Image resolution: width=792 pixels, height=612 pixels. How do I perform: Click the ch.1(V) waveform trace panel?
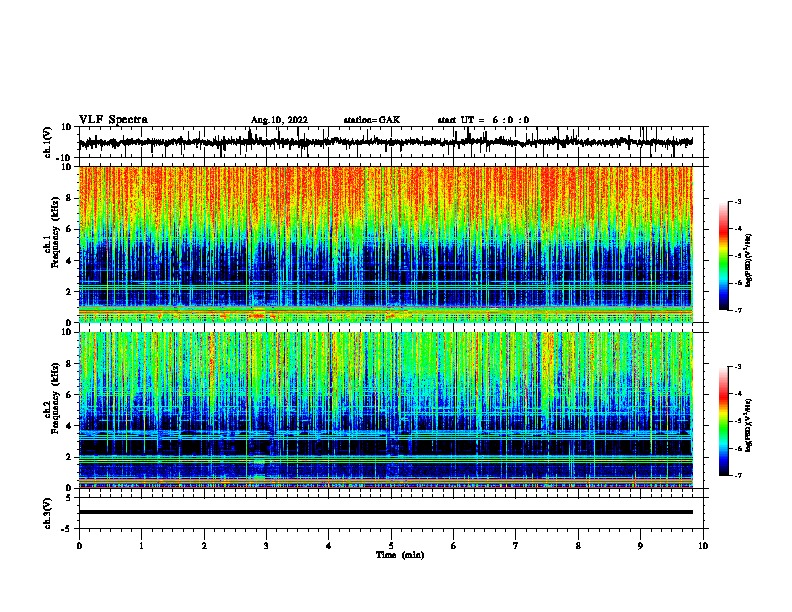[x=391, y=142]
